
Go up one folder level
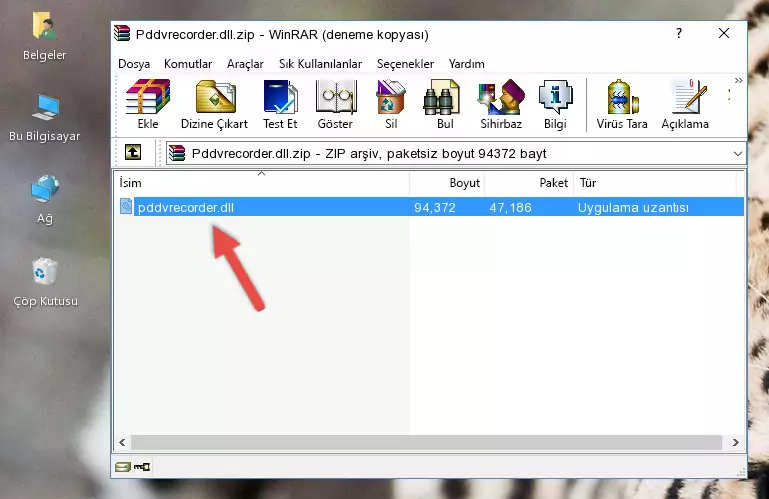pos(133,153)
